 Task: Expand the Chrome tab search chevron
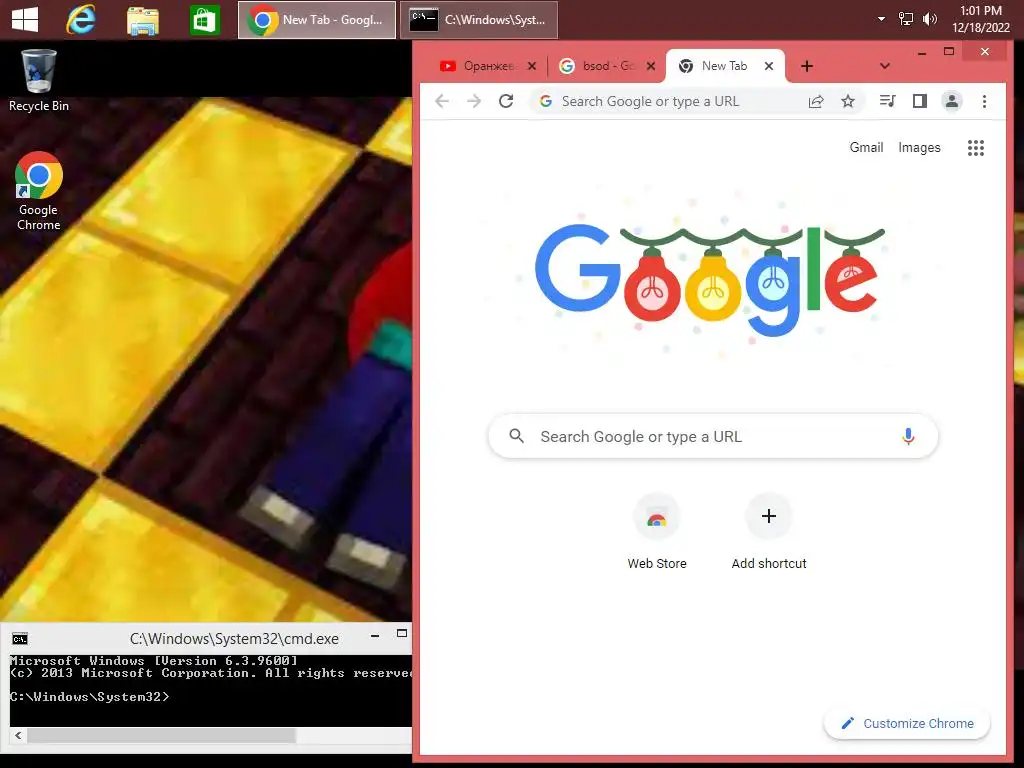tap(884, 66)
